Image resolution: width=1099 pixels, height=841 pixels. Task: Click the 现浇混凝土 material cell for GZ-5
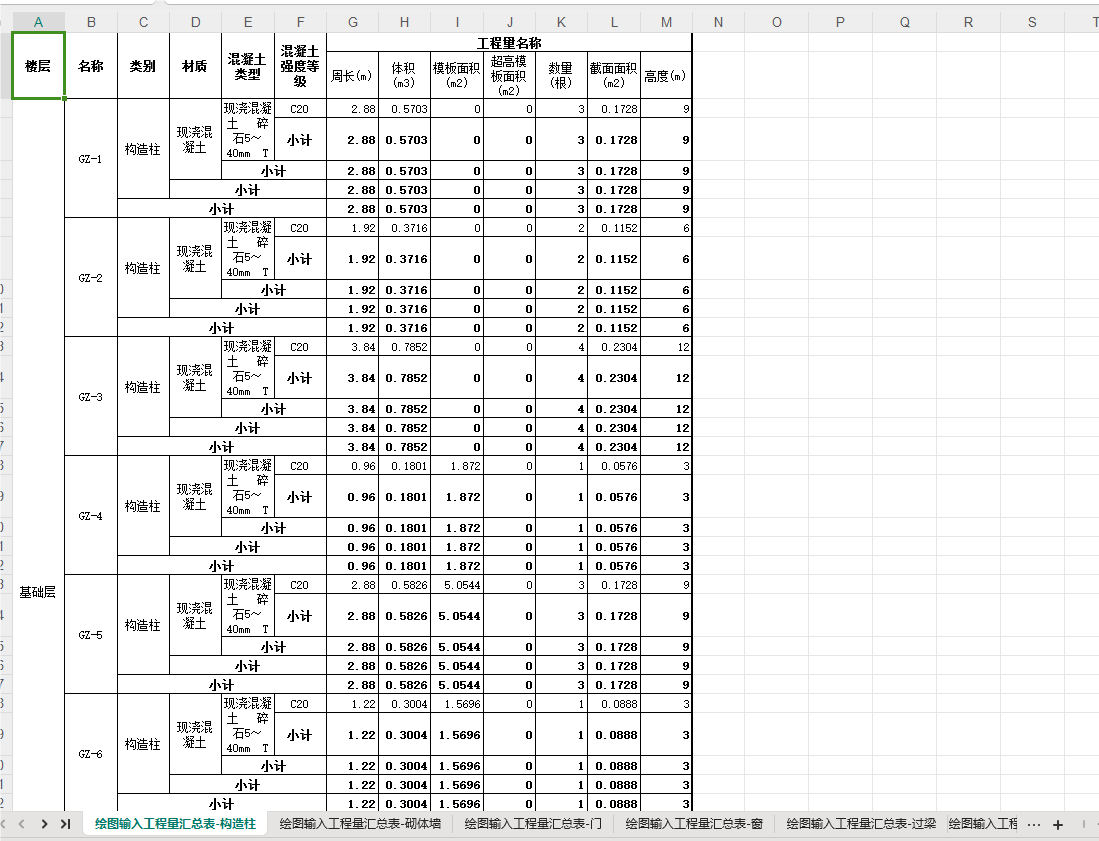pos(196,616)
